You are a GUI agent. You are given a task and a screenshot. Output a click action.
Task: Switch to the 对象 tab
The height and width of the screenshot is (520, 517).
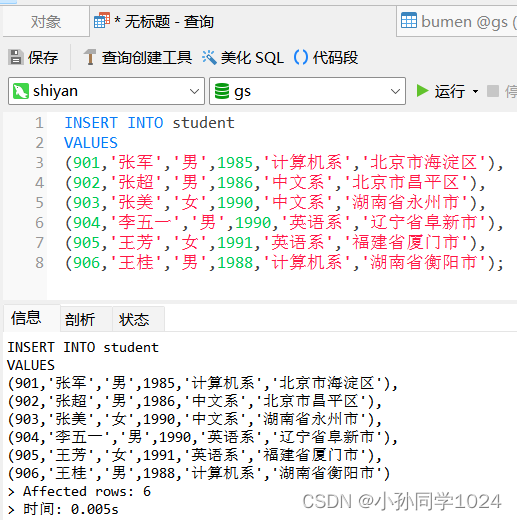click(x=46, y=22)
